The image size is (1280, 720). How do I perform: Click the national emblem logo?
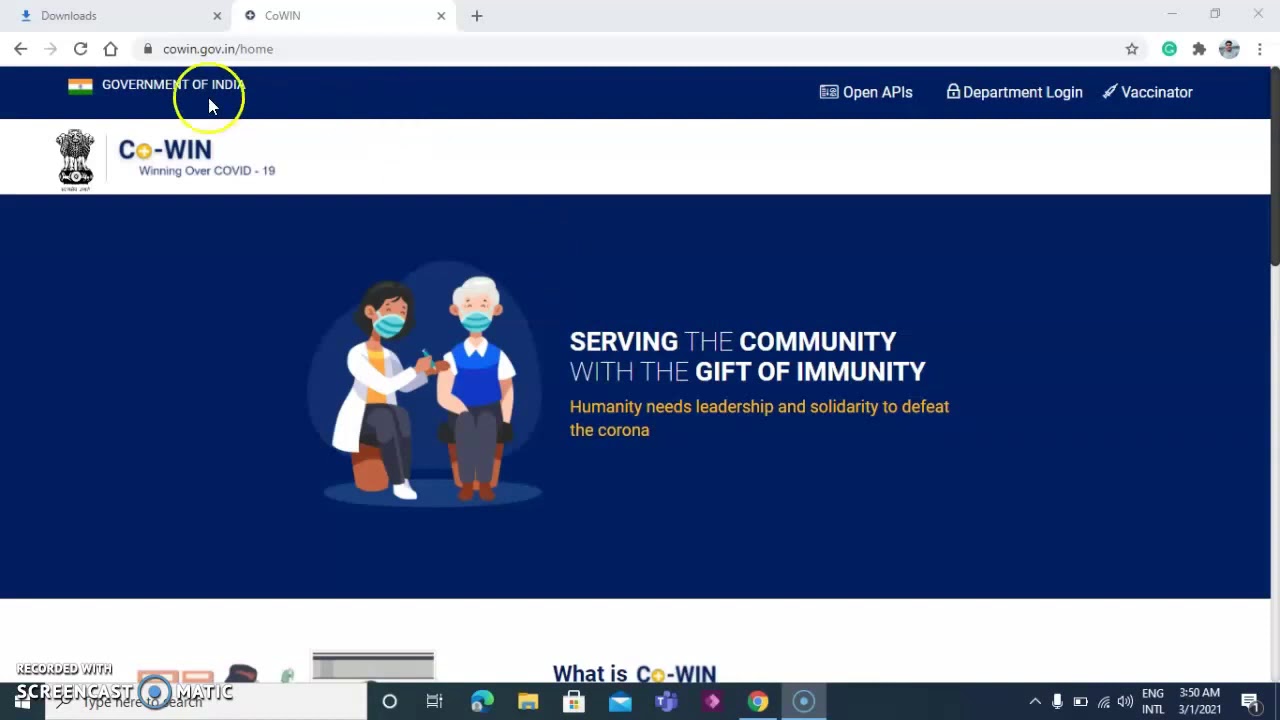tap(75, 159)
